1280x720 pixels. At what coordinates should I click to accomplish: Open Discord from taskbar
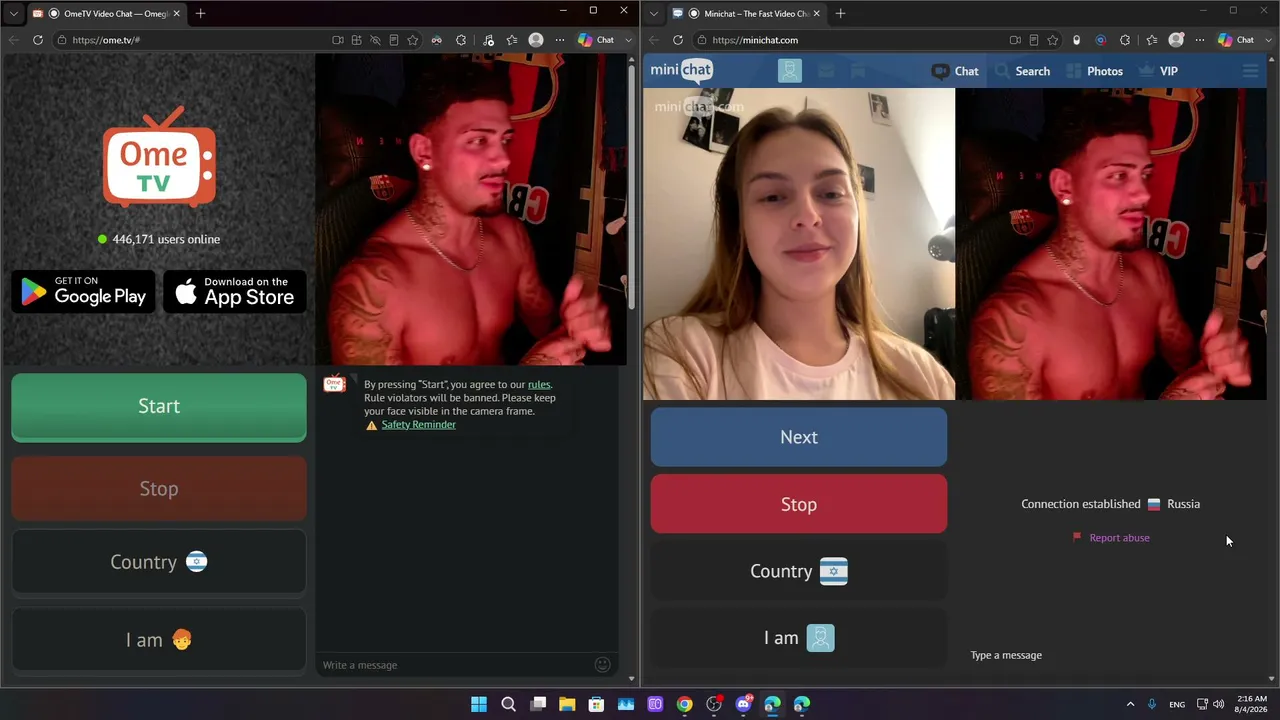pos(743,704)
